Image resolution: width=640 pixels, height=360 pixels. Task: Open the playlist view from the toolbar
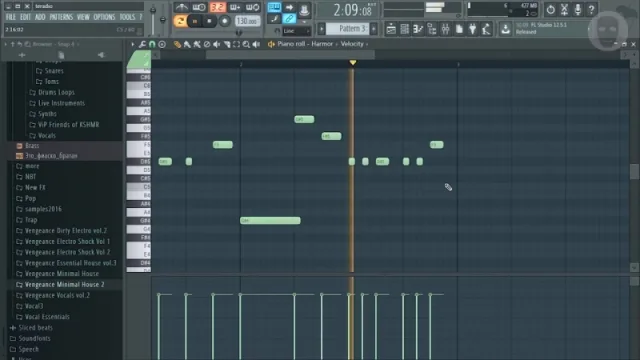pos(391,29)
